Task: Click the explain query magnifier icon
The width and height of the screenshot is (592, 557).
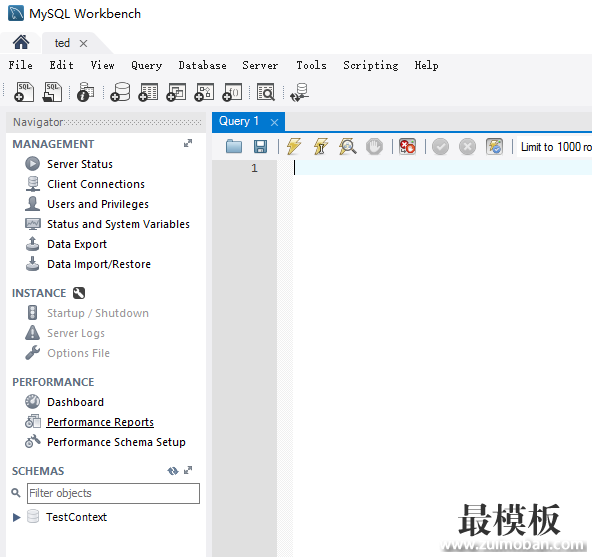Action: point(347,147)
